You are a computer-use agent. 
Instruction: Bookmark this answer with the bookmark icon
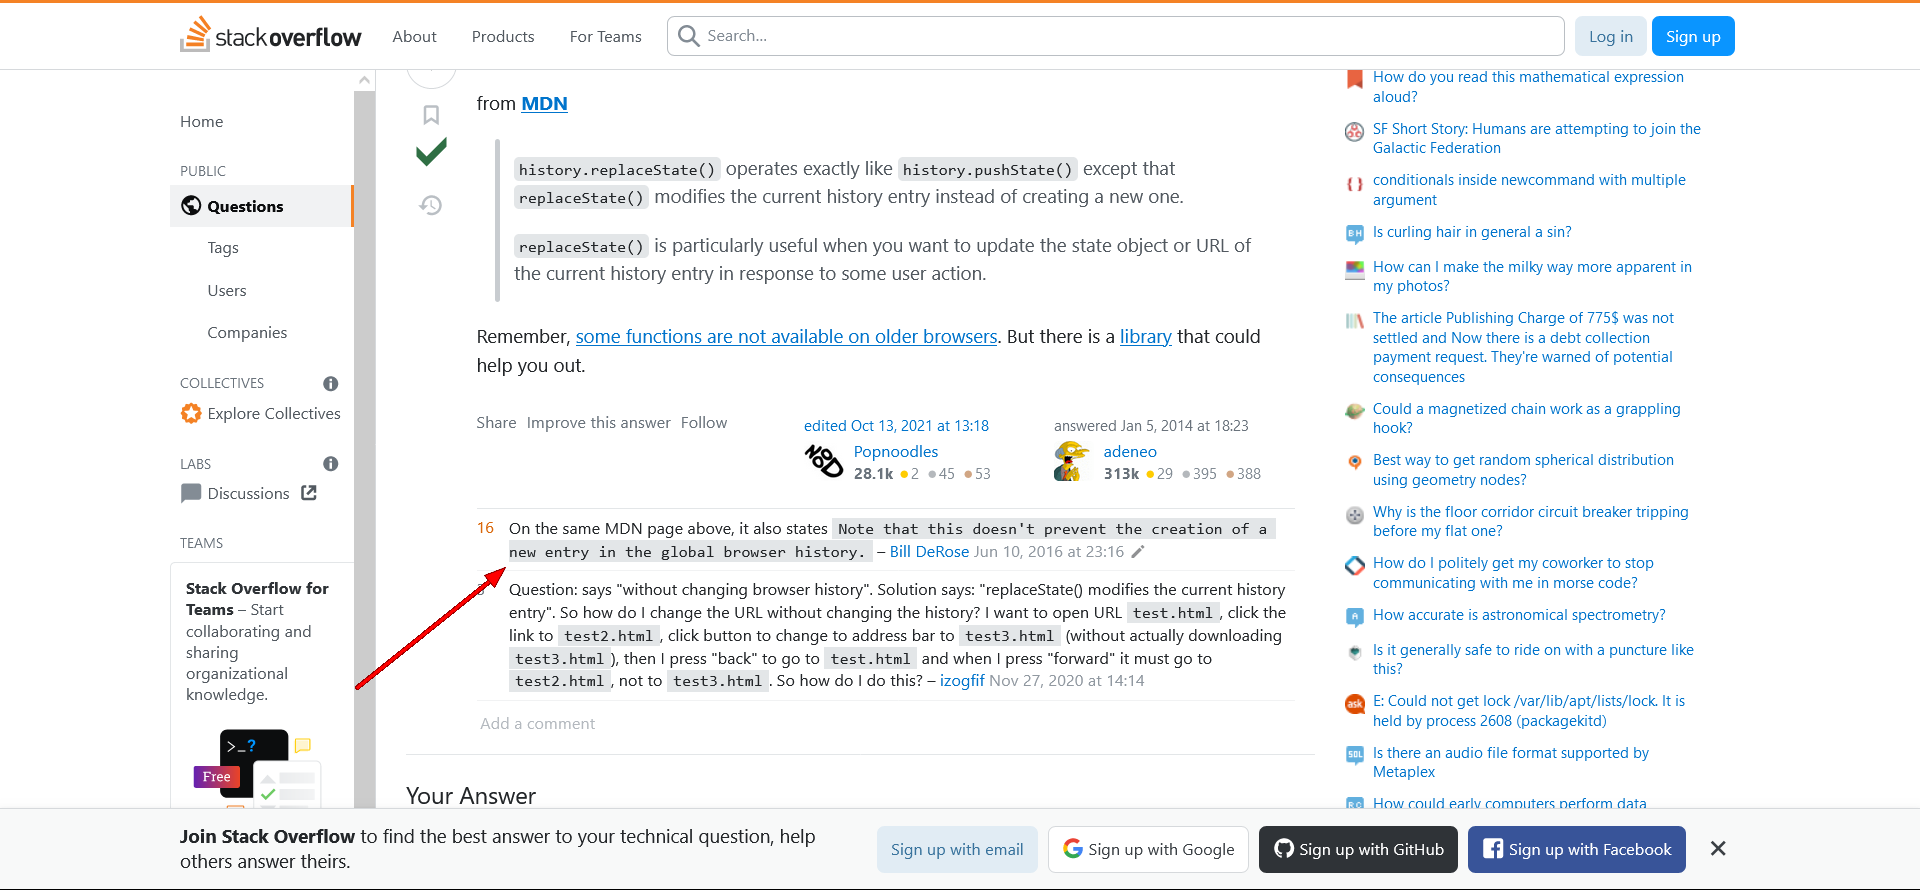[x=431, y=115]
